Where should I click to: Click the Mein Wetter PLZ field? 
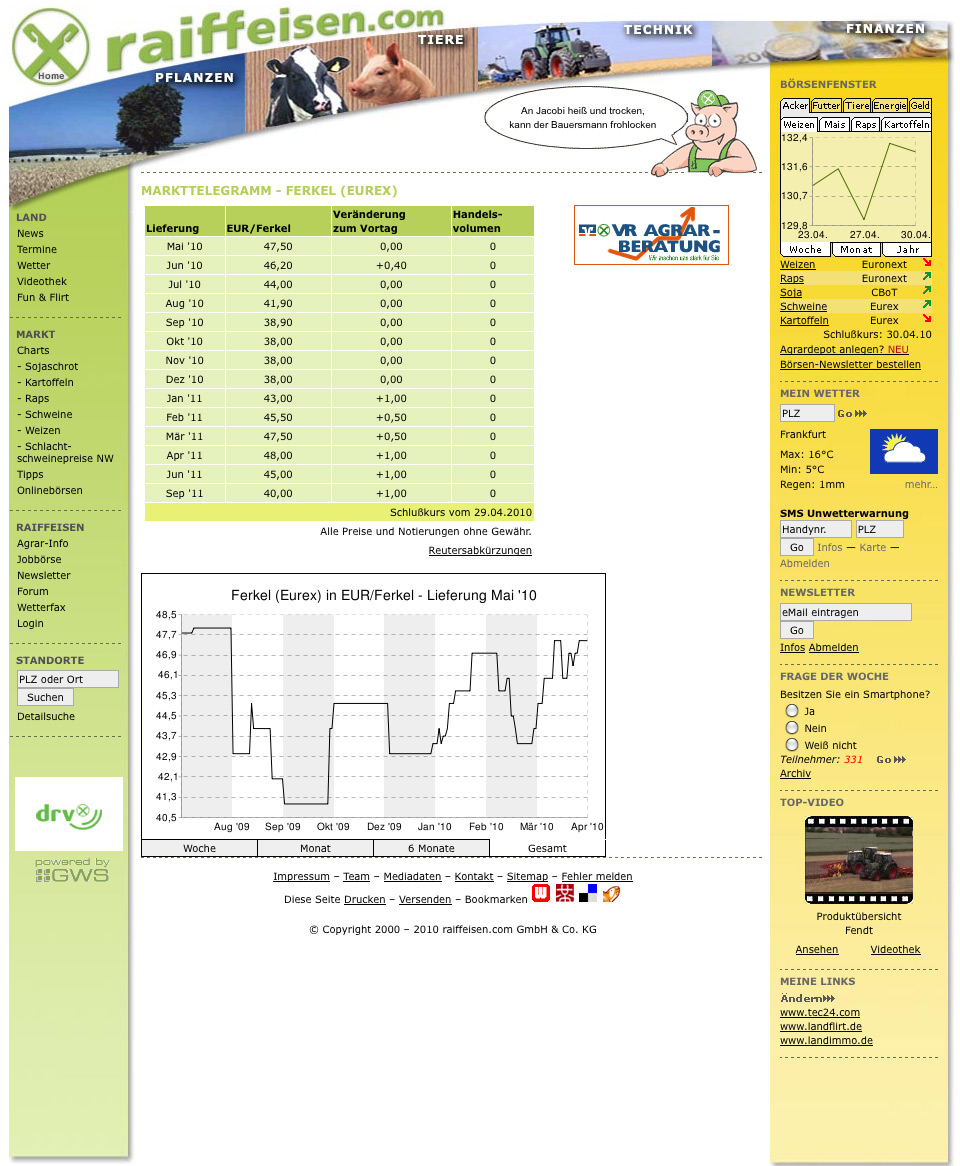[x=807, y=413]
